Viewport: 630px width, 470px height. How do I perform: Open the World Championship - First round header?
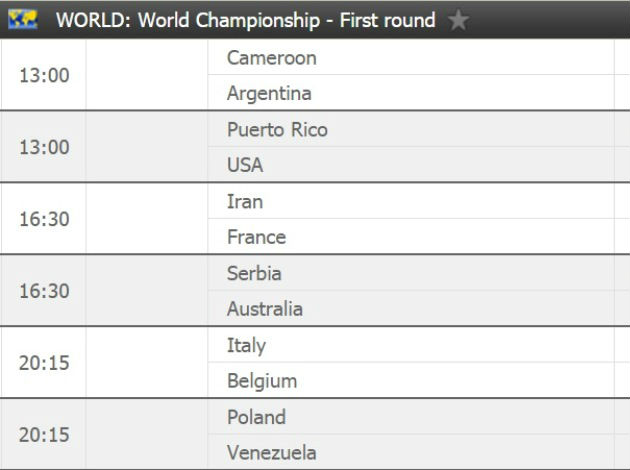pyautogui.click(x=245, y=20)
